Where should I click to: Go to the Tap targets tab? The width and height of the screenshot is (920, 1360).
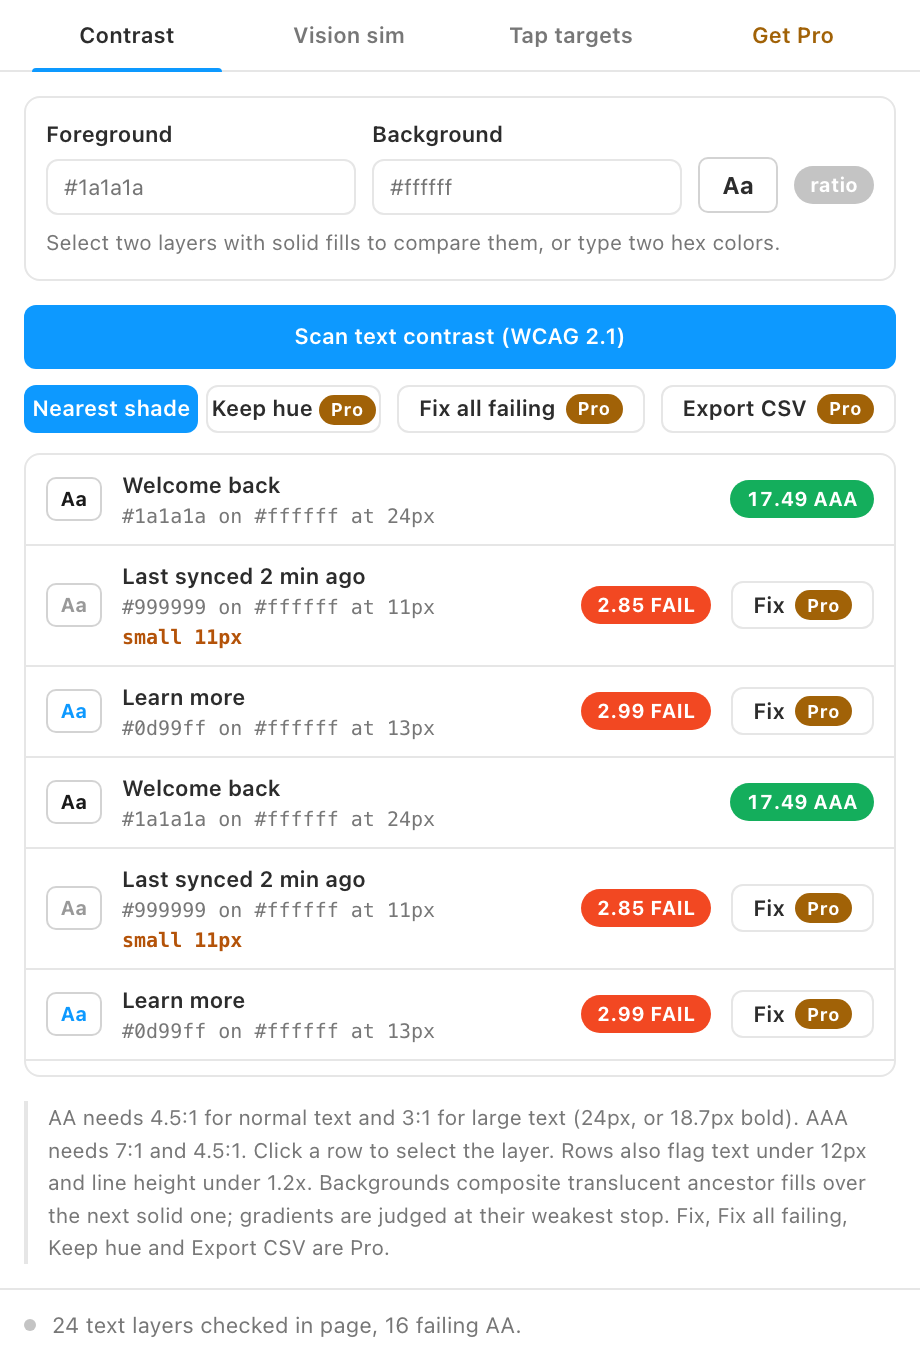point(571,36)
